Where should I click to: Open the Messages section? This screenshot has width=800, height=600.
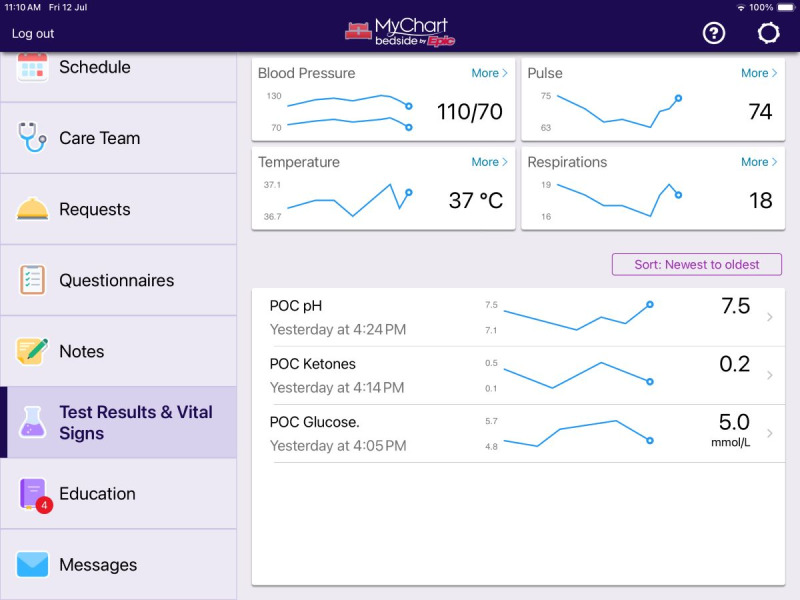tap(118, 564)
